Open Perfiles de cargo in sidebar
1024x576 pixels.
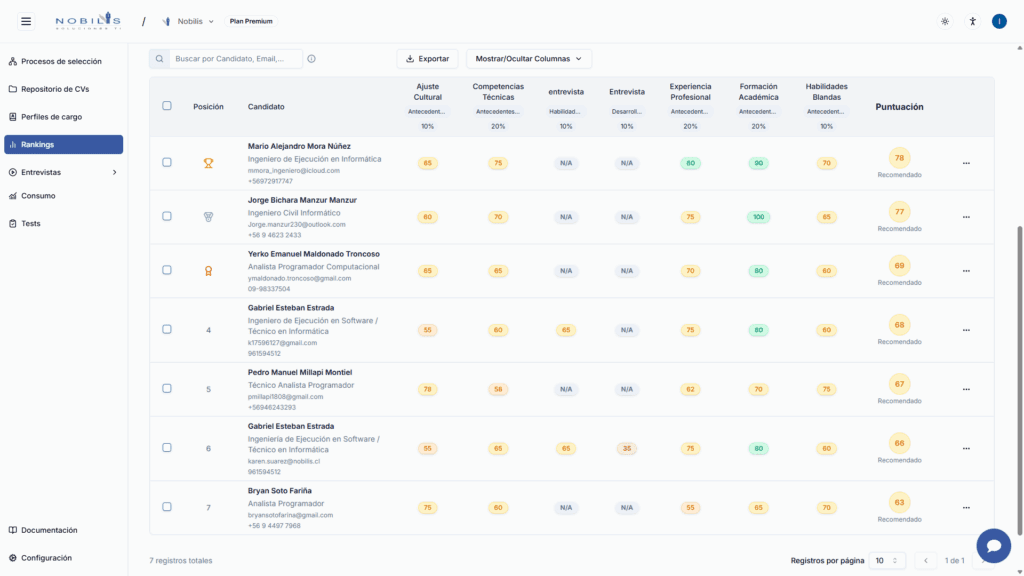click(x=51, y=117)
